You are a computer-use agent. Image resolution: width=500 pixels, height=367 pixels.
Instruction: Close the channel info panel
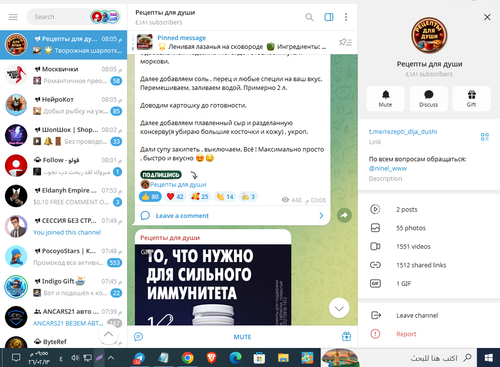tap(487, 17)
